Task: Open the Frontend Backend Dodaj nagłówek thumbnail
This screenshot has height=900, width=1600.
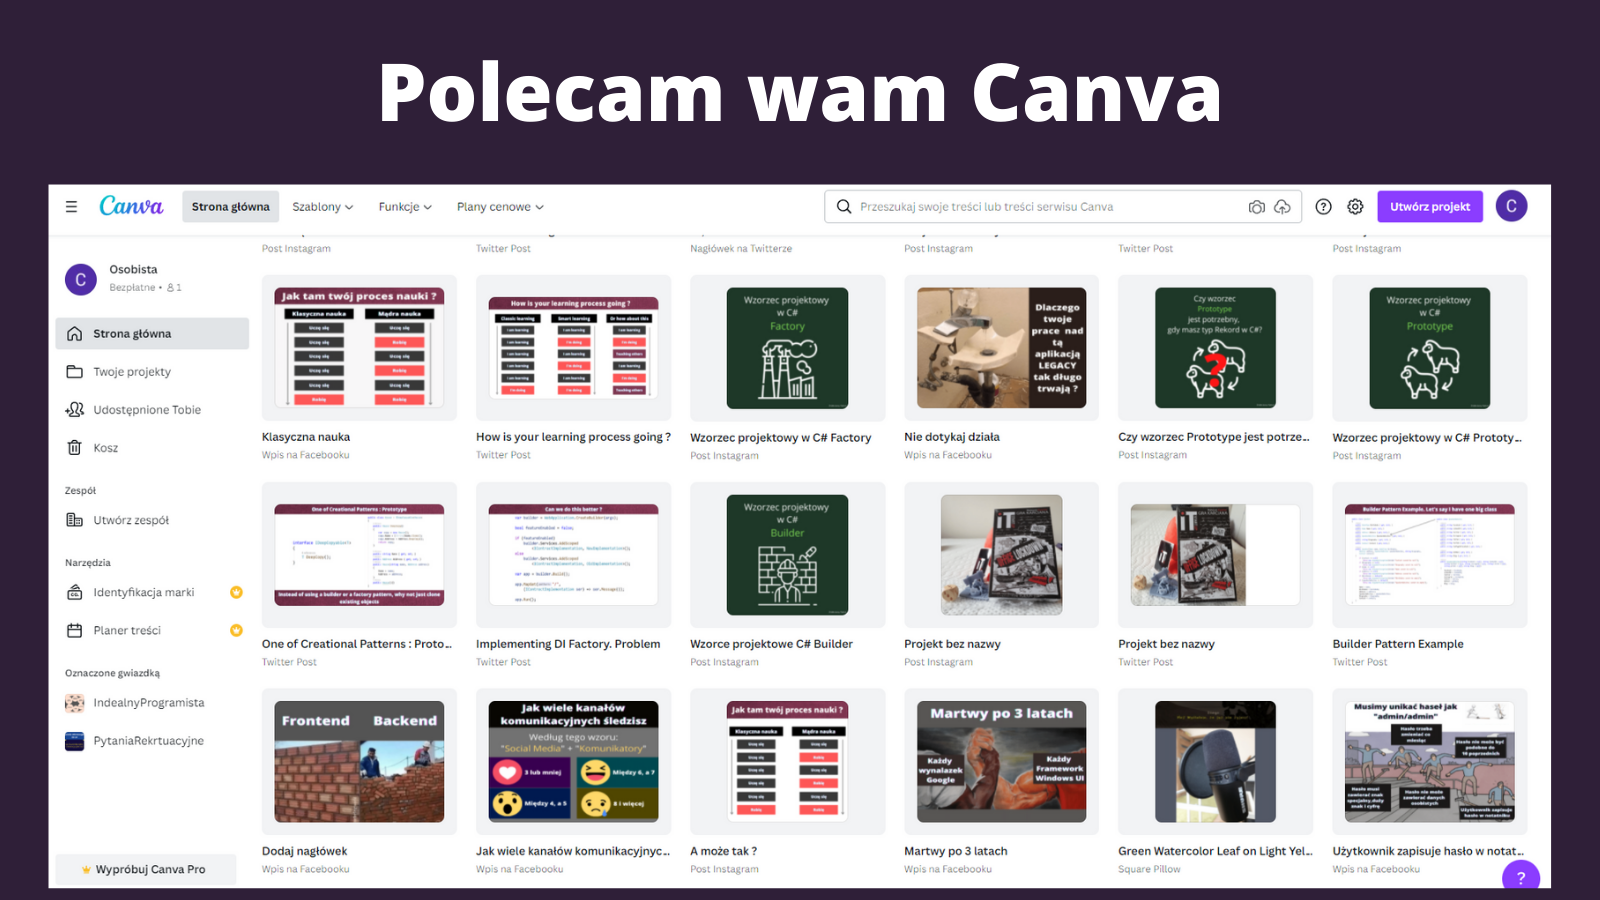Action: 359,762
